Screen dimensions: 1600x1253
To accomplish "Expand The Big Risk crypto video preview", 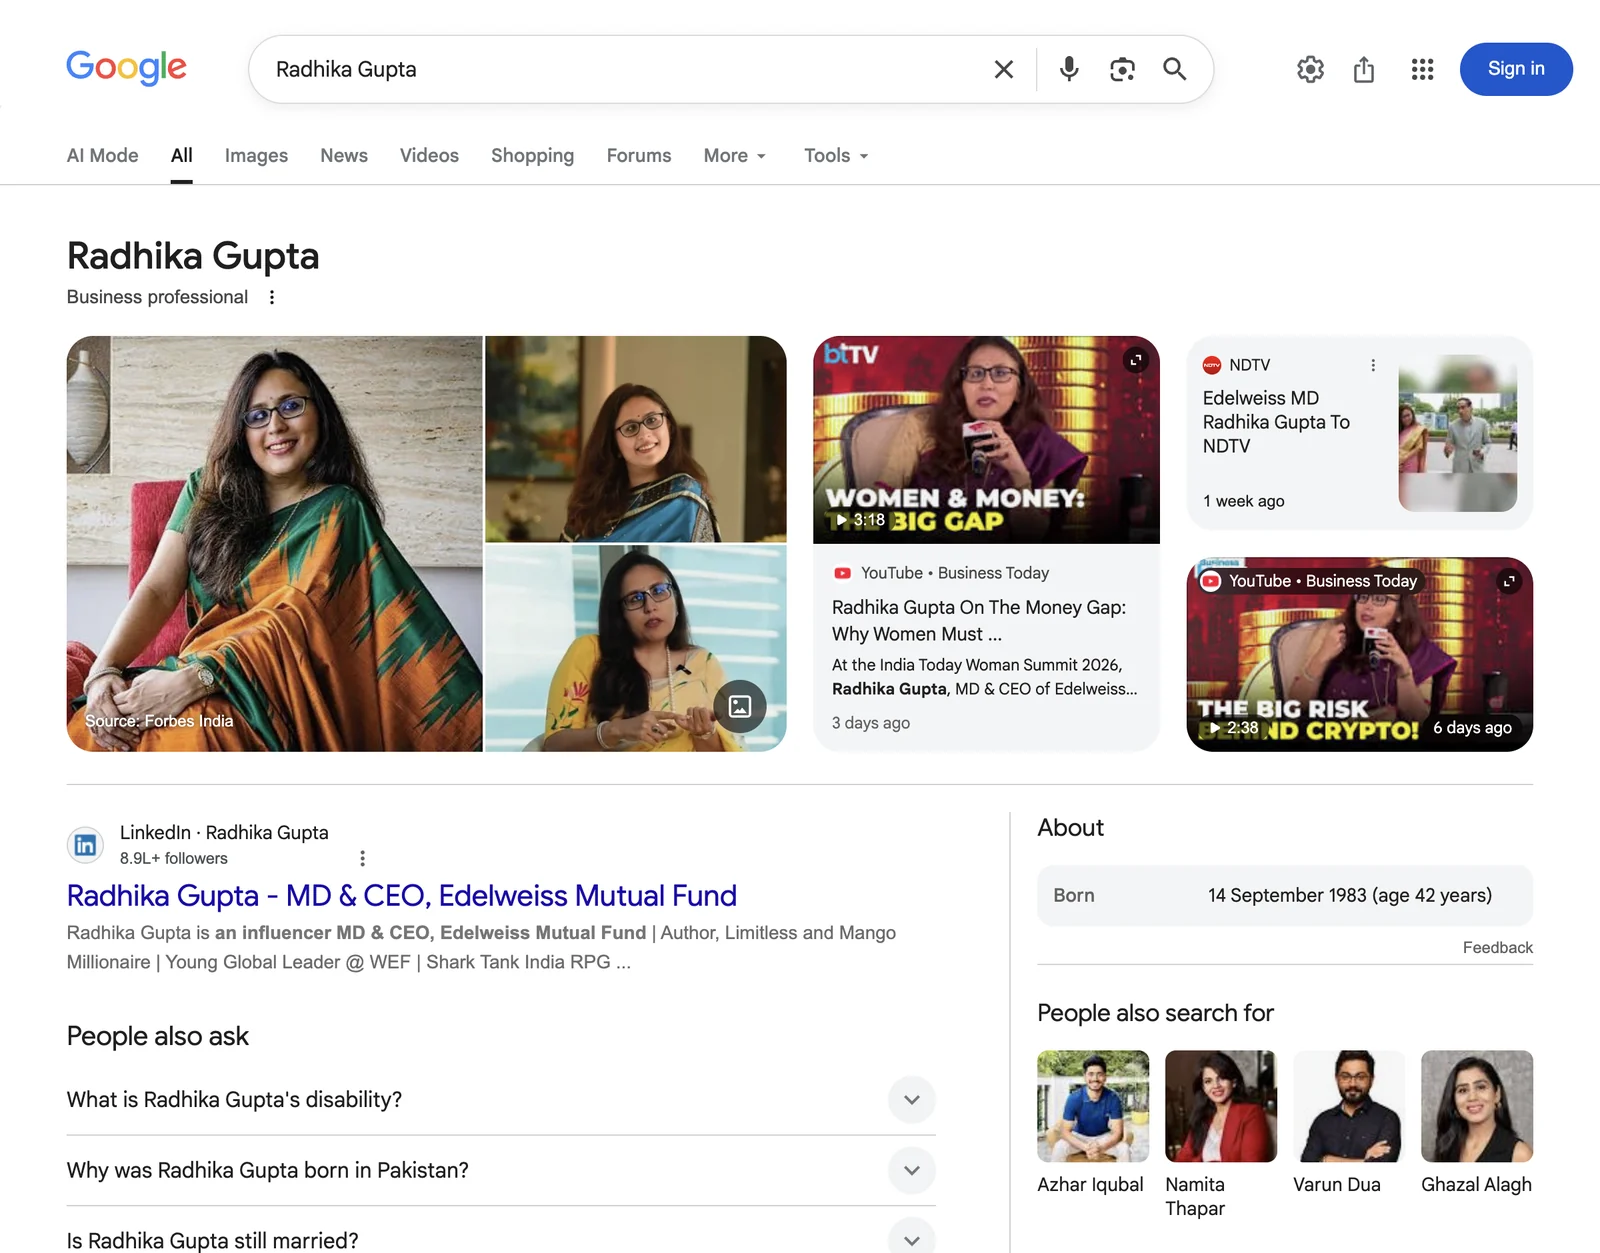I will [x=1509, y=581].
